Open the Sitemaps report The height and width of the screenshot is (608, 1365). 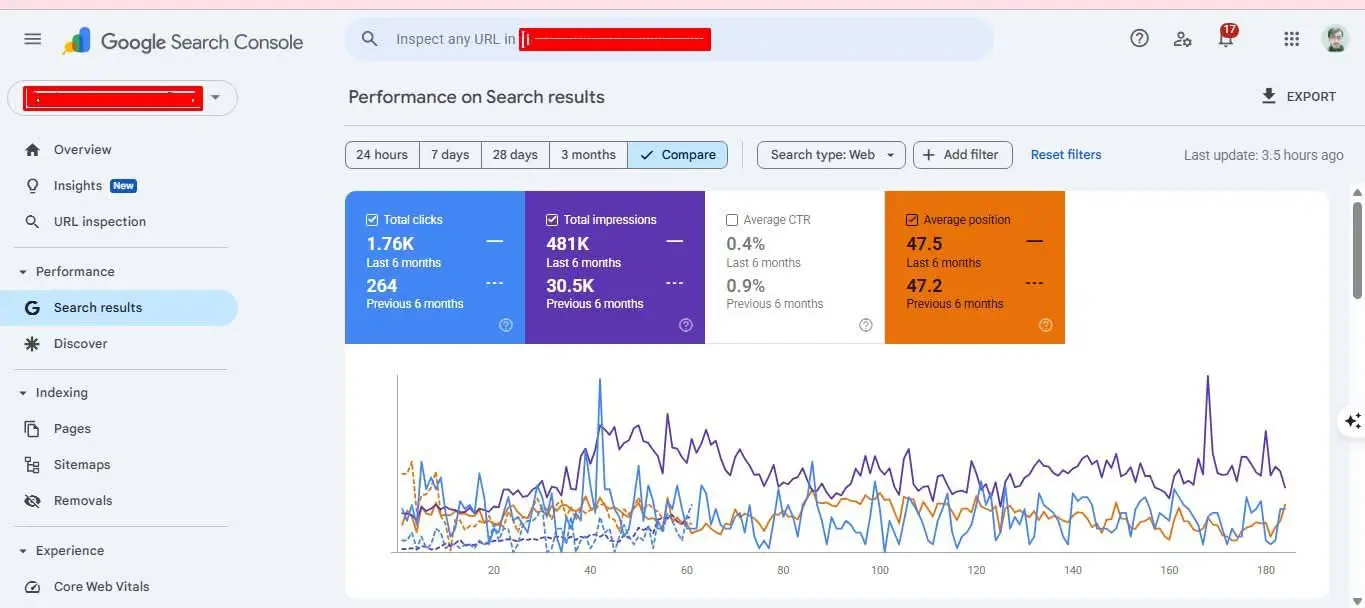(x=81, y=464)
